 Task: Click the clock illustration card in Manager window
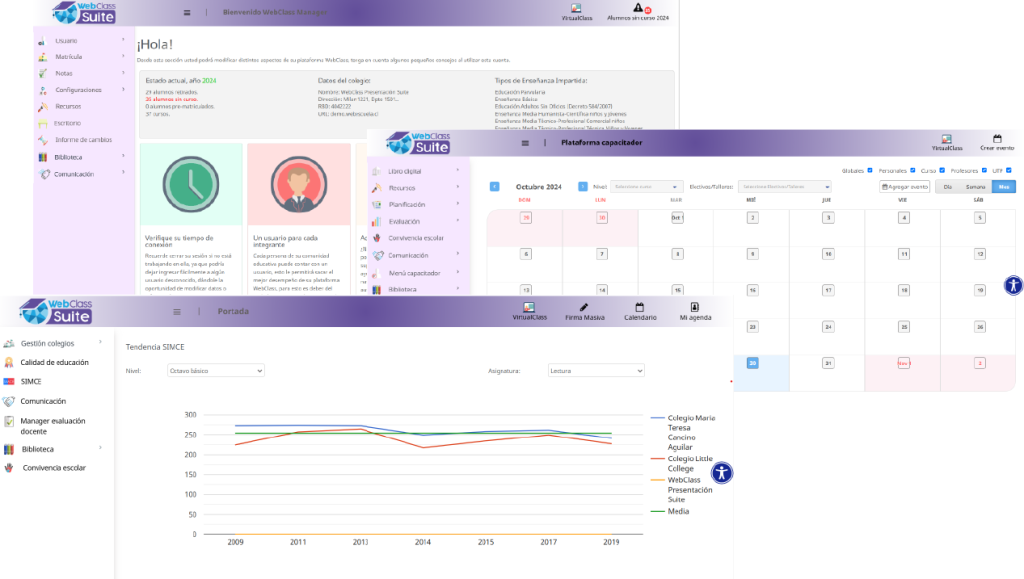coord(191,185)
